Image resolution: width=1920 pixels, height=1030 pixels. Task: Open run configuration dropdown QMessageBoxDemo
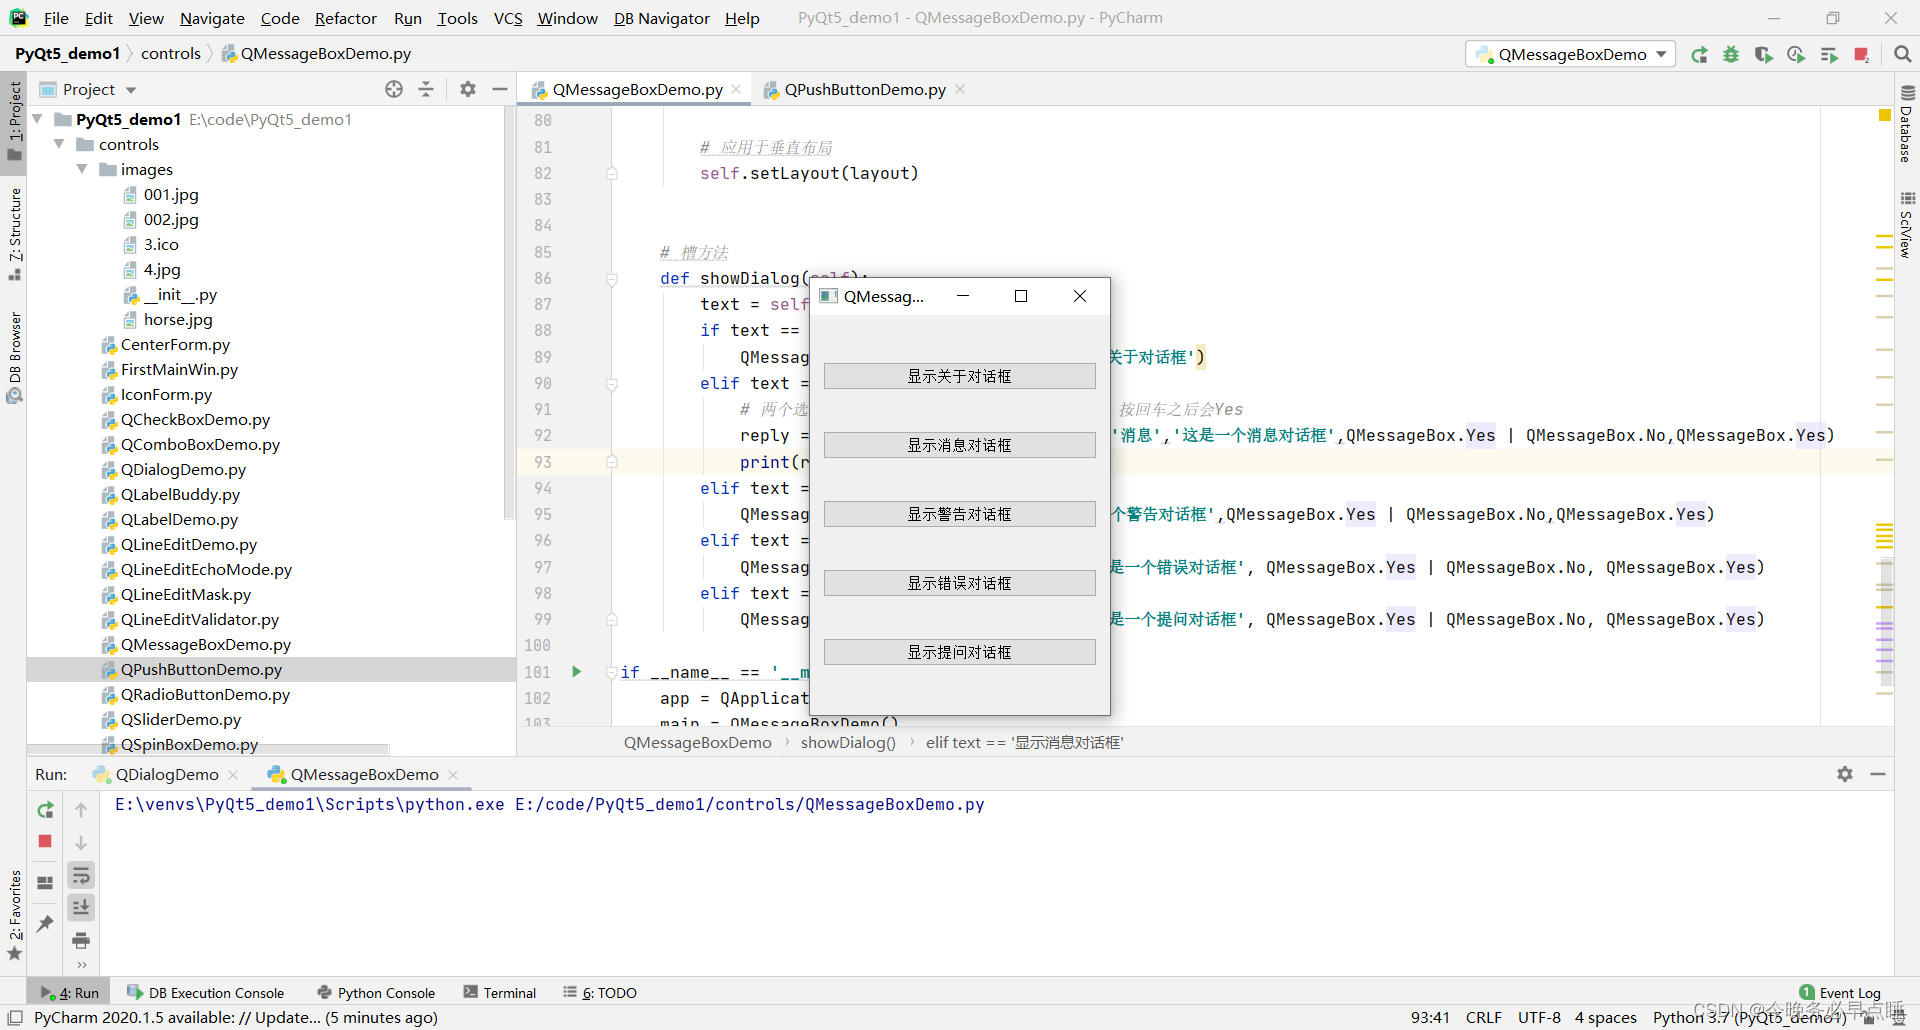1572,54
